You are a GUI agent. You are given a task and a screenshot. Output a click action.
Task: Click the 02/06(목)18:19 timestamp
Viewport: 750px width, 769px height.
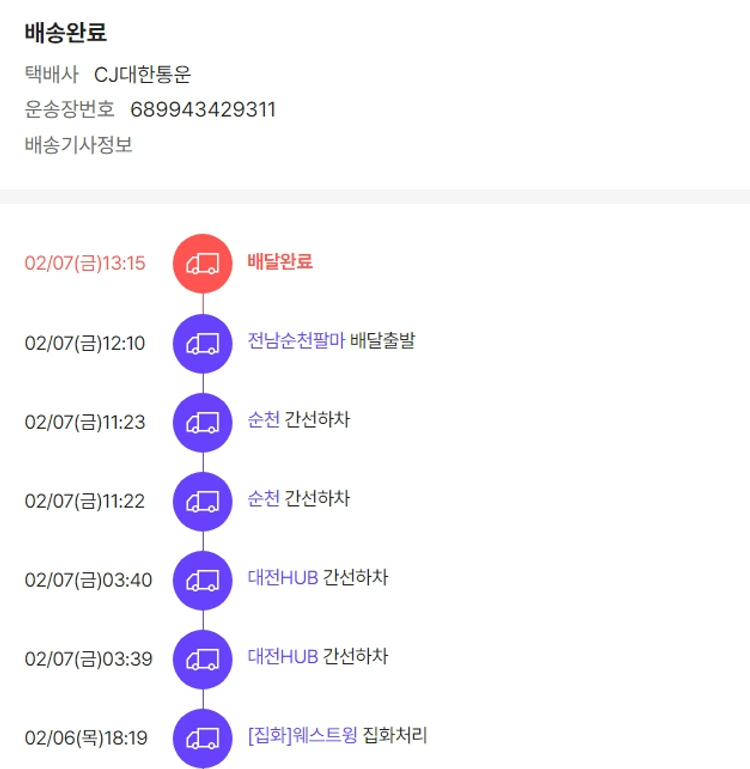(86, 738)
